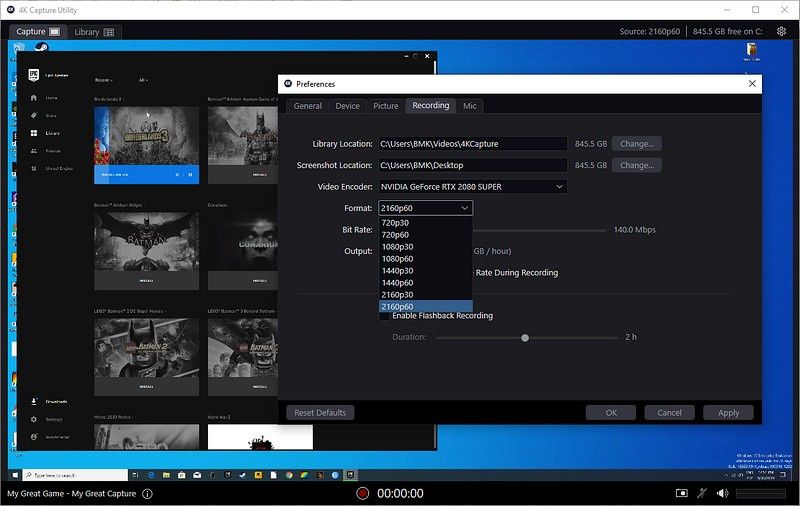Choose 1080p60 from Format list
This screenshot has height=506, width=800.
[x=426, y=259]
